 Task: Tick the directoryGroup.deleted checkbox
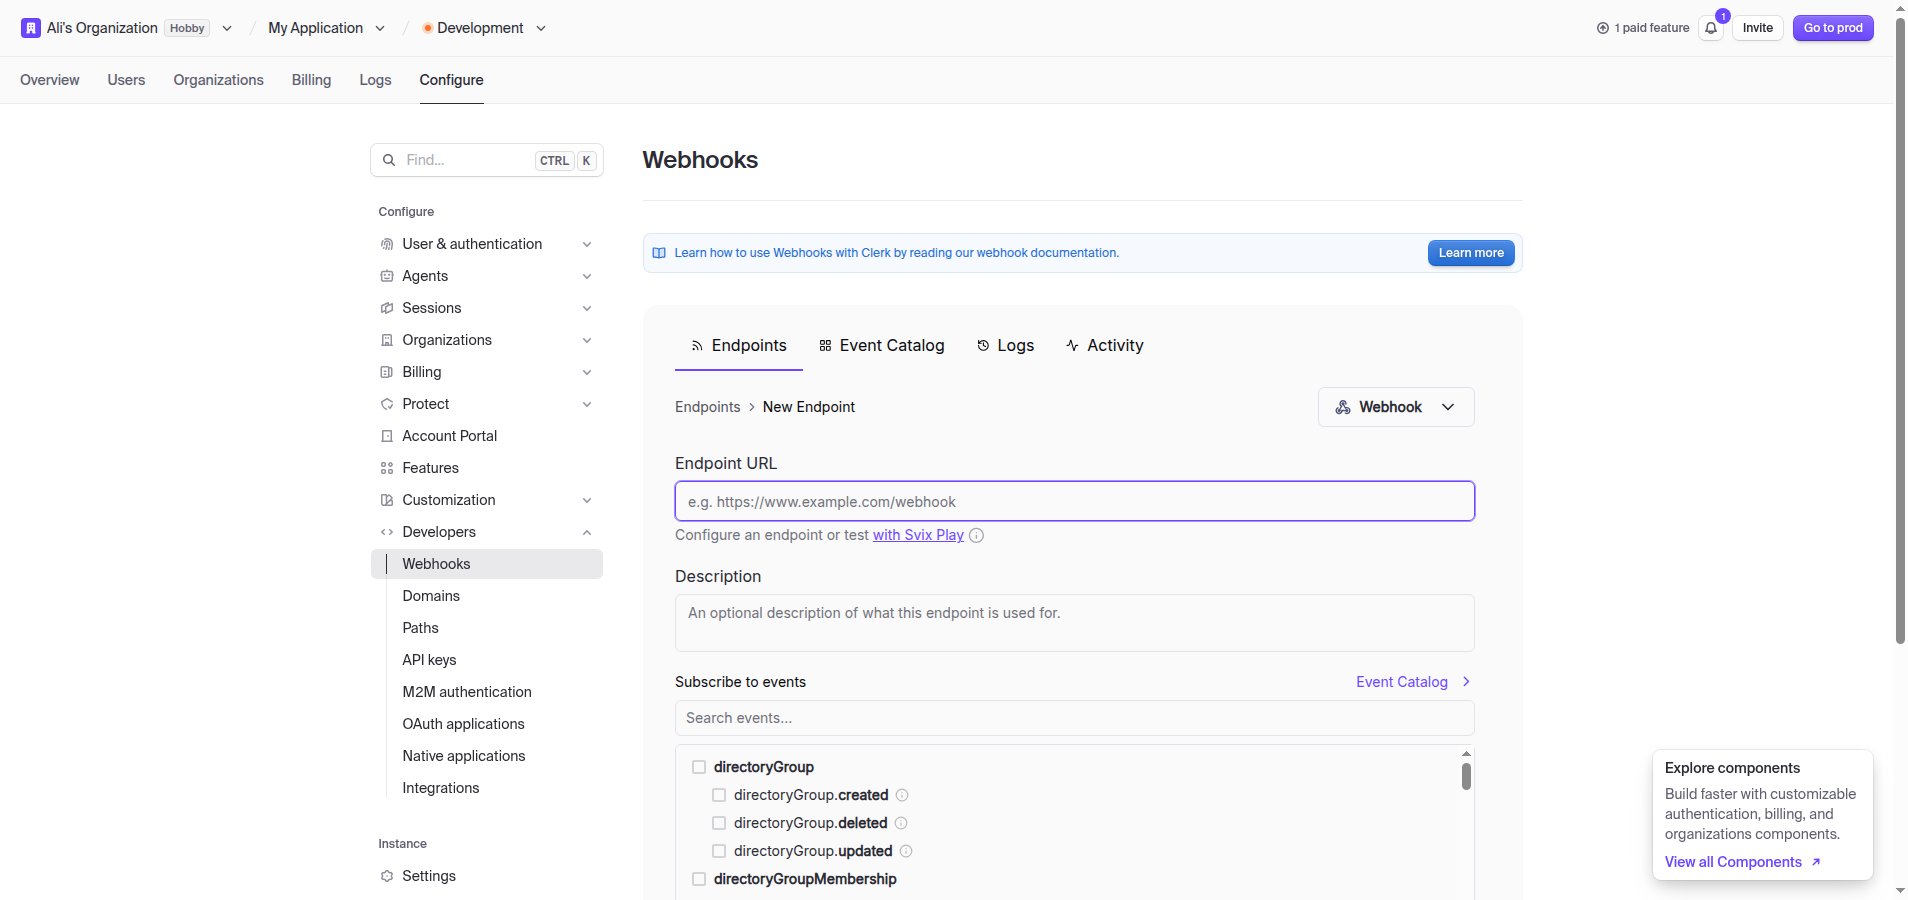(x=719, y=823)
